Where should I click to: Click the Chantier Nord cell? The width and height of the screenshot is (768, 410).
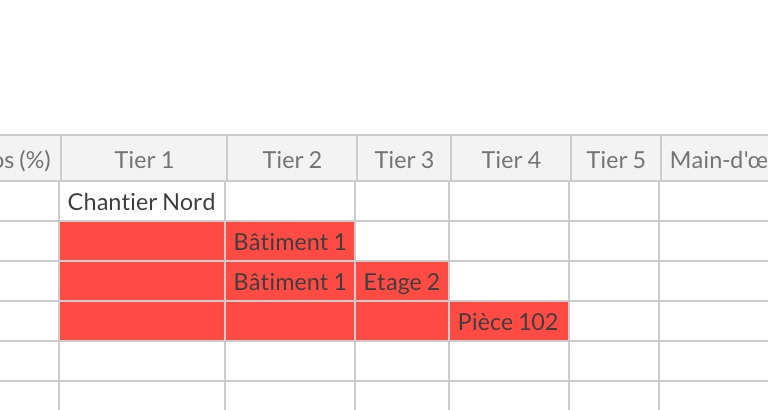click(x=142, y=201)
